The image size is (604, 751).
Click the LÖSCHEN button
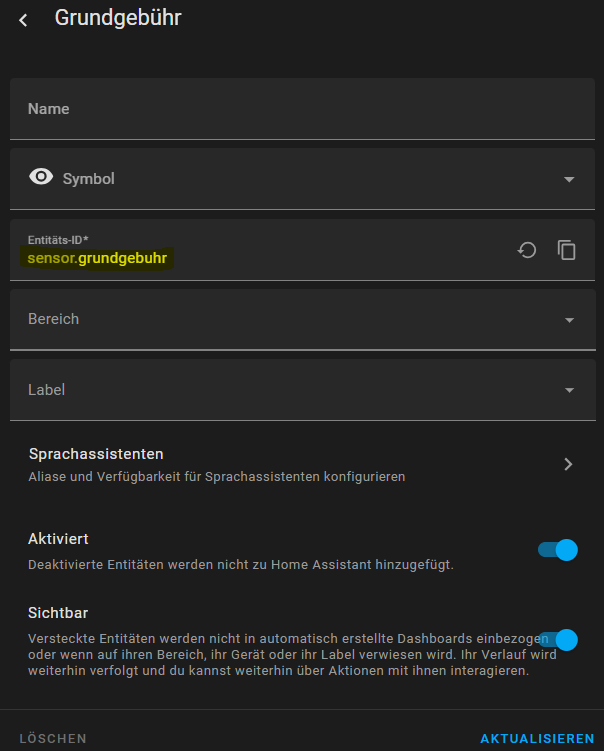point(53,739)
